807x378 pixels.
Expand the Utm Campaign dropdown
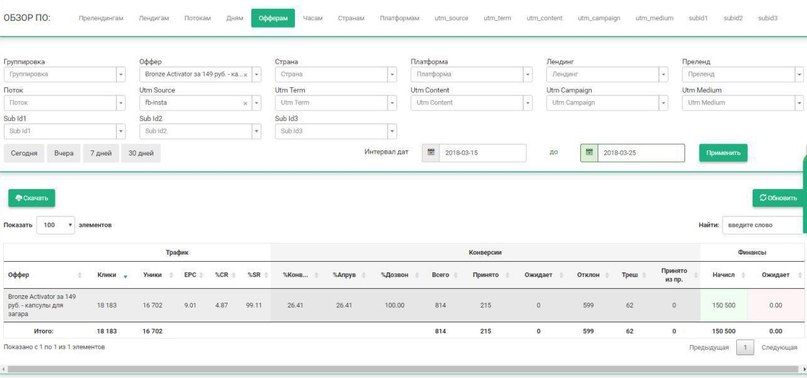coord(607,103)
